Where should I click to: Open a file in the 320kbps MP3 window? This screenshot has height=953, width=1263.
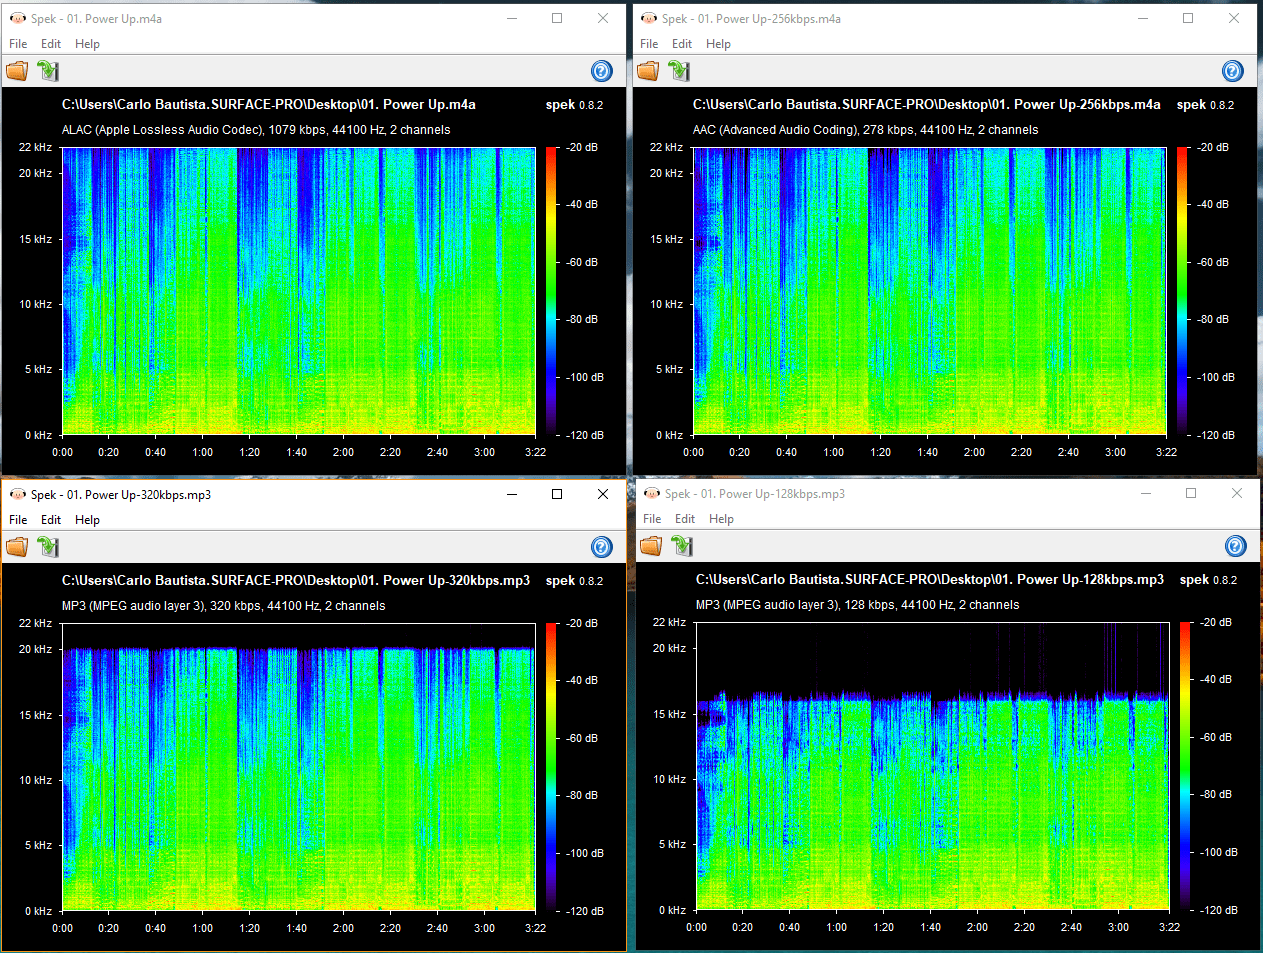(x=17, y=547)
